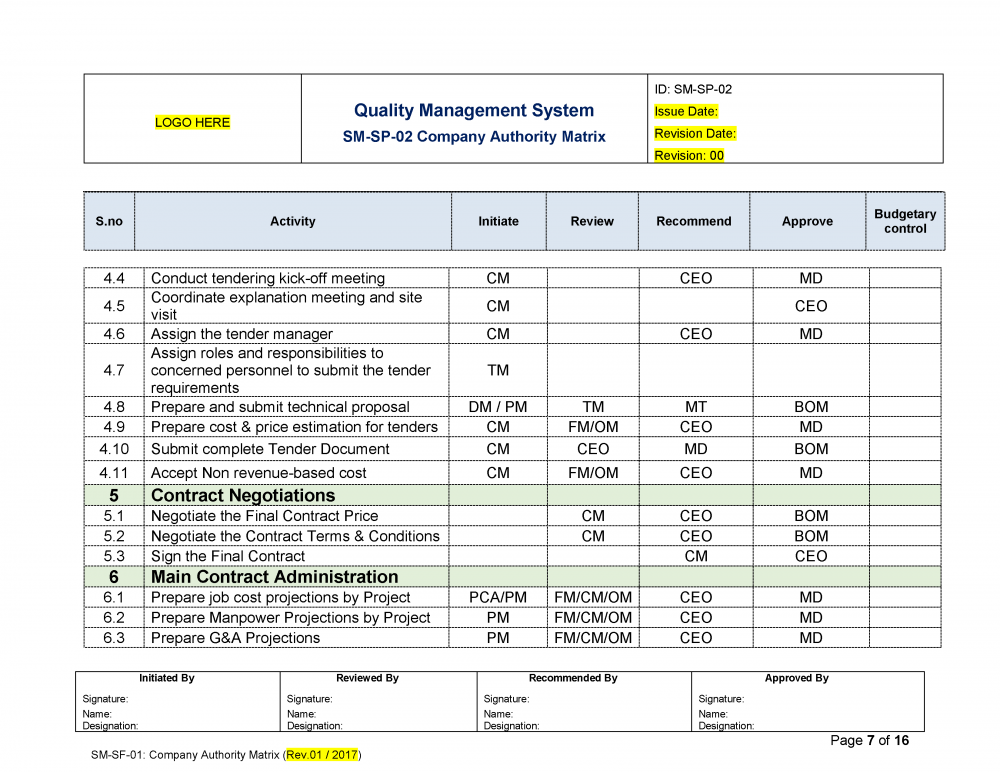Select the Revision: 00 text
The height and width of the screenshot is (772, 1000).
pyautogui.click(x=689, y=156)
